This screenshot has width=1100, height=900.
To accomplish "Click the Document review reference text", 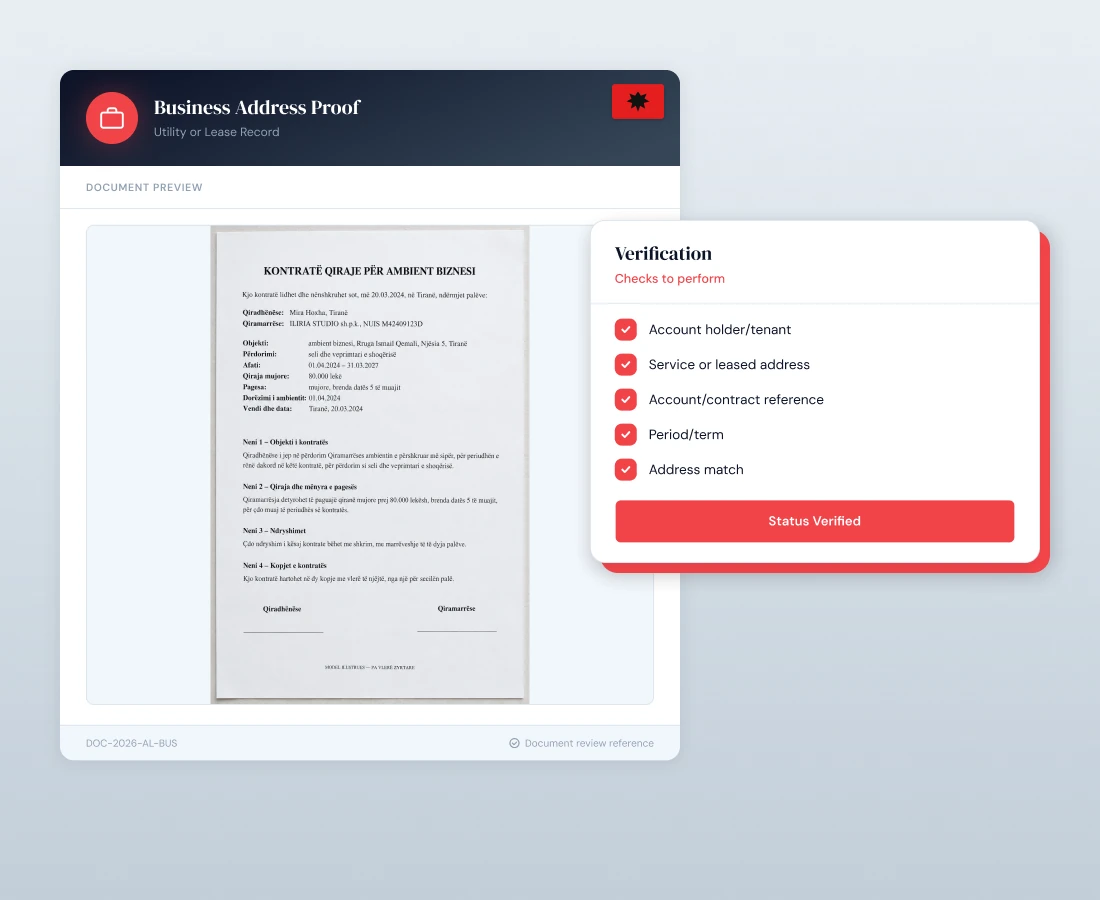I will (x=589, y=743).
